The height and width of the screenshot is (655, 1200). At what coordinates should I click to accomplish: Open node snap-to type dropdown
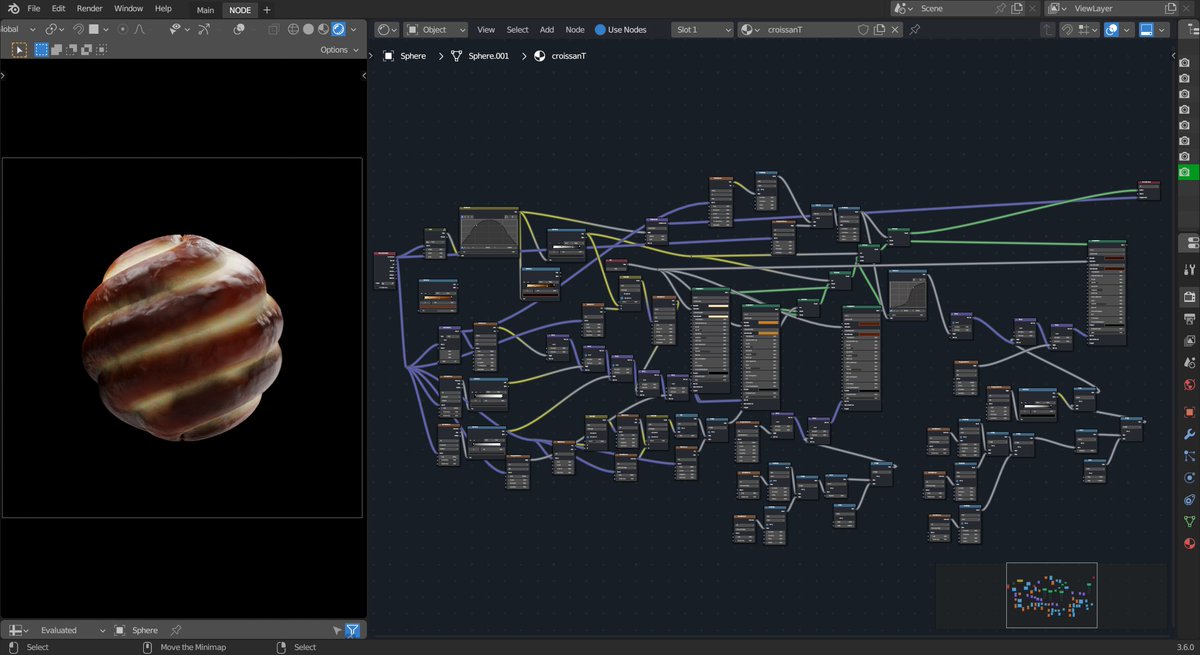click(x=1087, y=30)
